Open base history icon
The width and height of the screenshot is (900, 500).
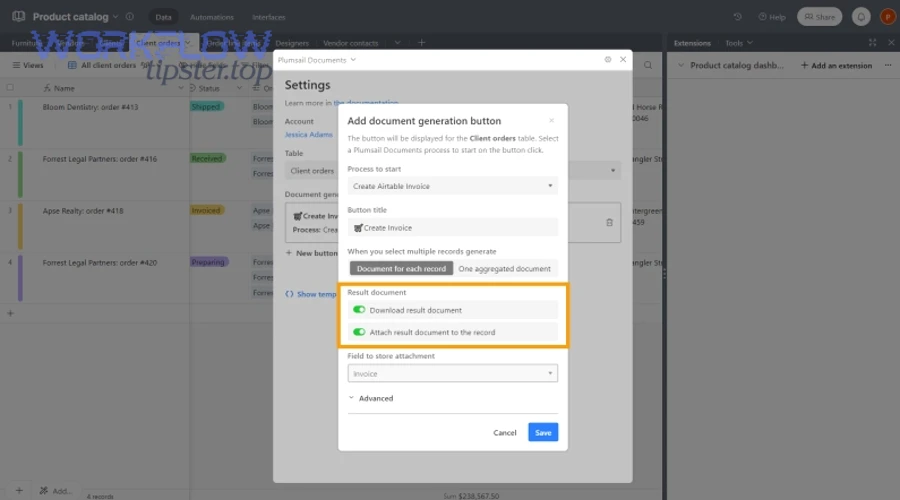point(738,17)
